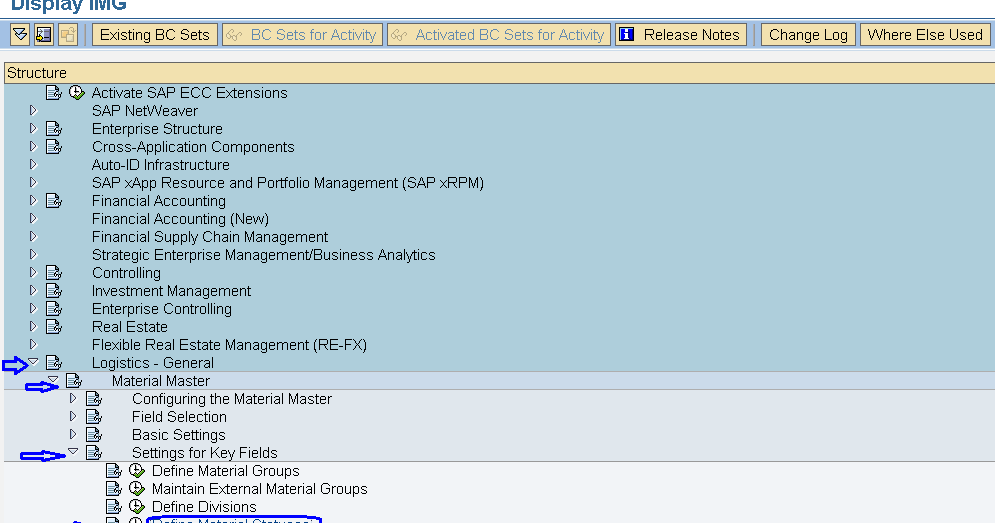
Task: Click the Where Else Used button
Action: point(925,34)
